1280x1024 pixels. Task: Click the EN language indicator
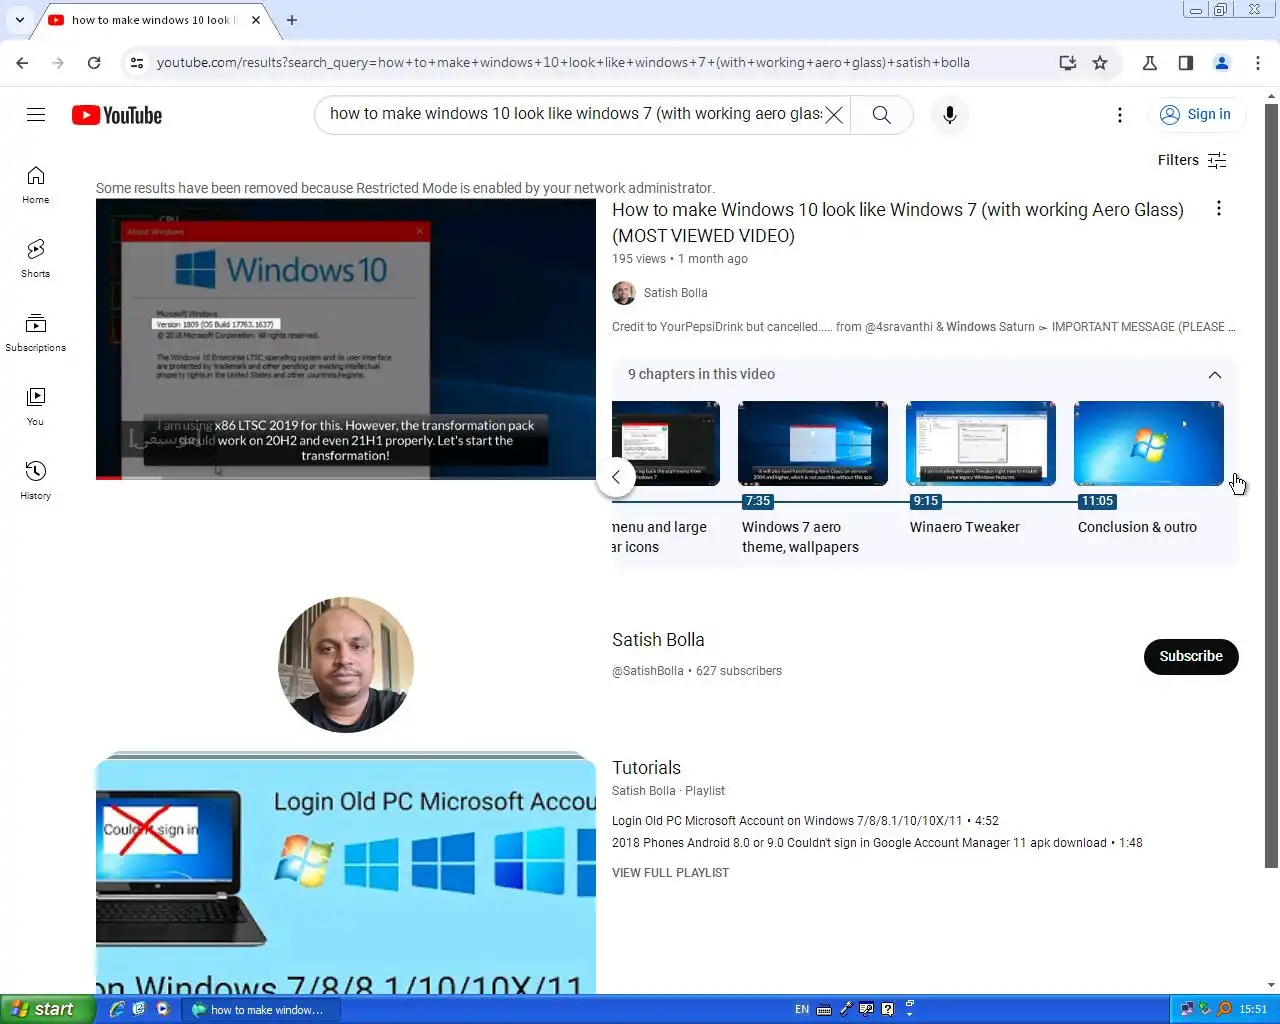(802, 1010)
